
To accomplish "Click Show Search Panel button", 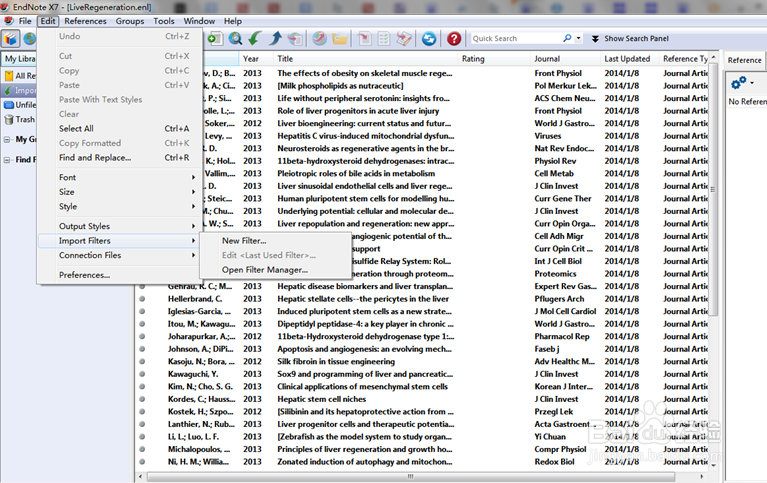I will coord(630,38).
